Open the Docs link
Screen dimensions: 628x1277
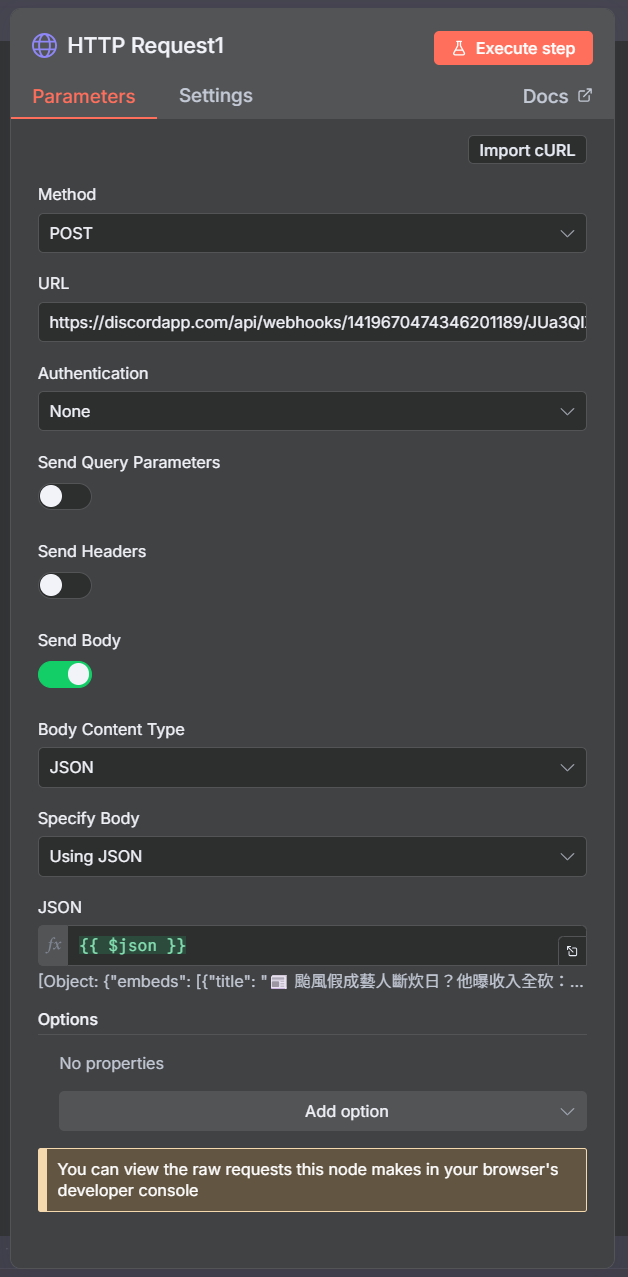point(546,97)
